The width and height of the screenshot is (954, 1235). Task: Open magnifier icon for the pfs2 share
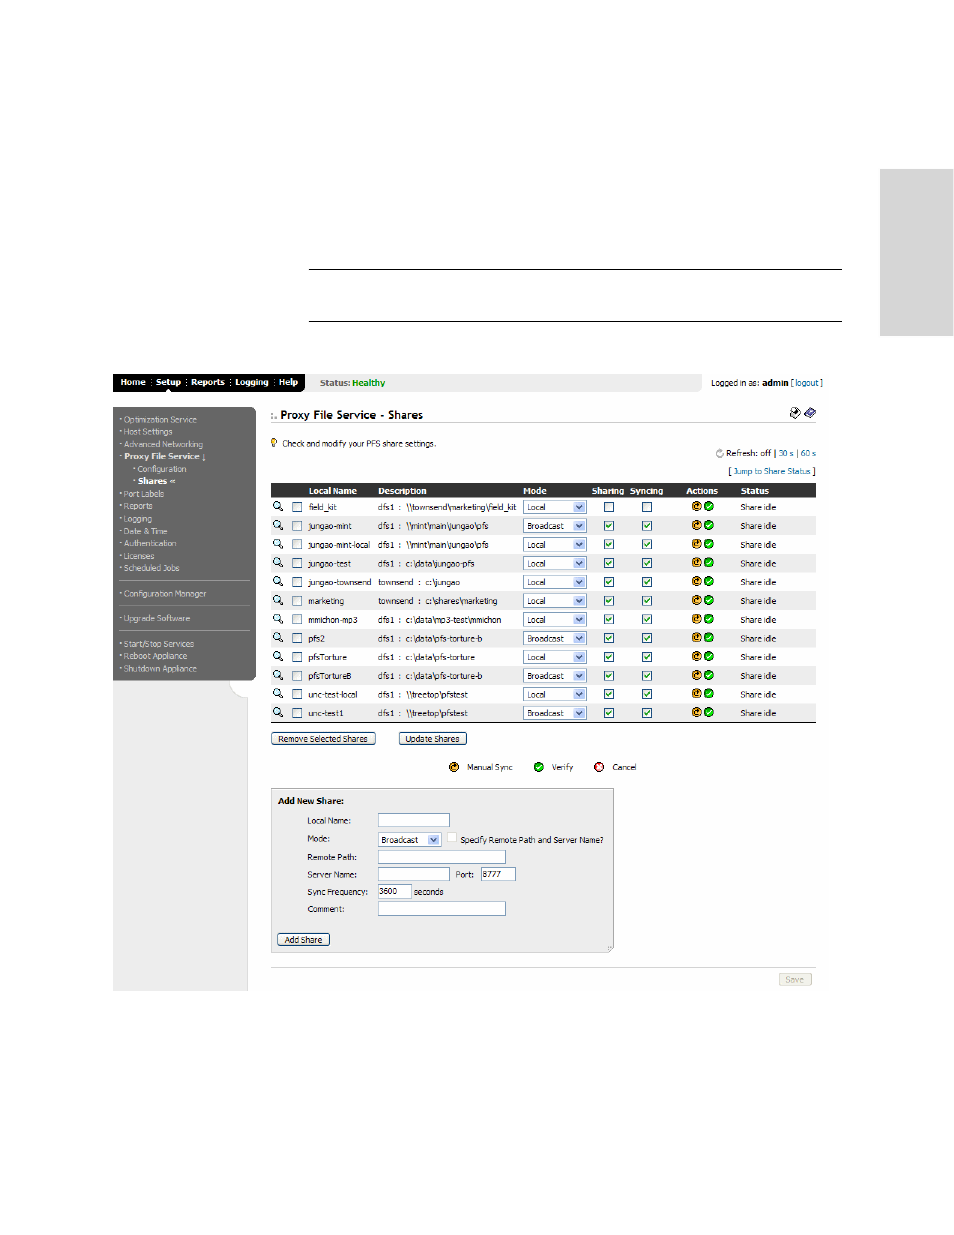278,638
